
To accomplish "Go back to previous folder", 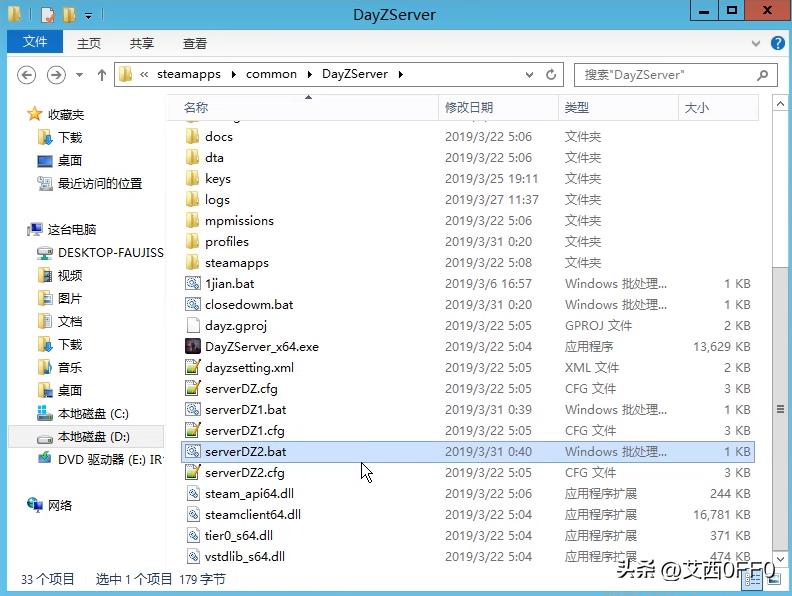I will 26,75.
